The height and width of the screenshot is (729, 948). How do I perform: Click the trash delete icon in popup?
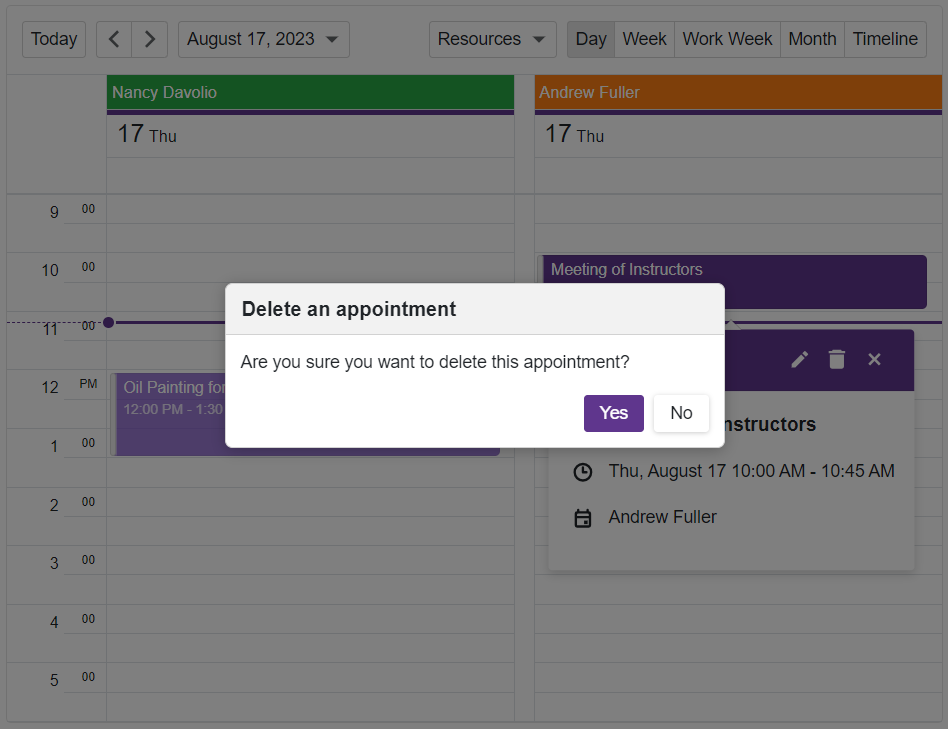(837, 360)
